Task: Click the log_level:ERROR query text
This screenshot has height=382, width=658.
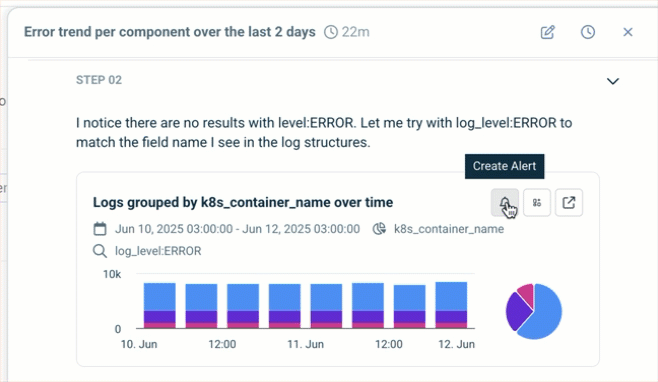Action: click(158, 251)
